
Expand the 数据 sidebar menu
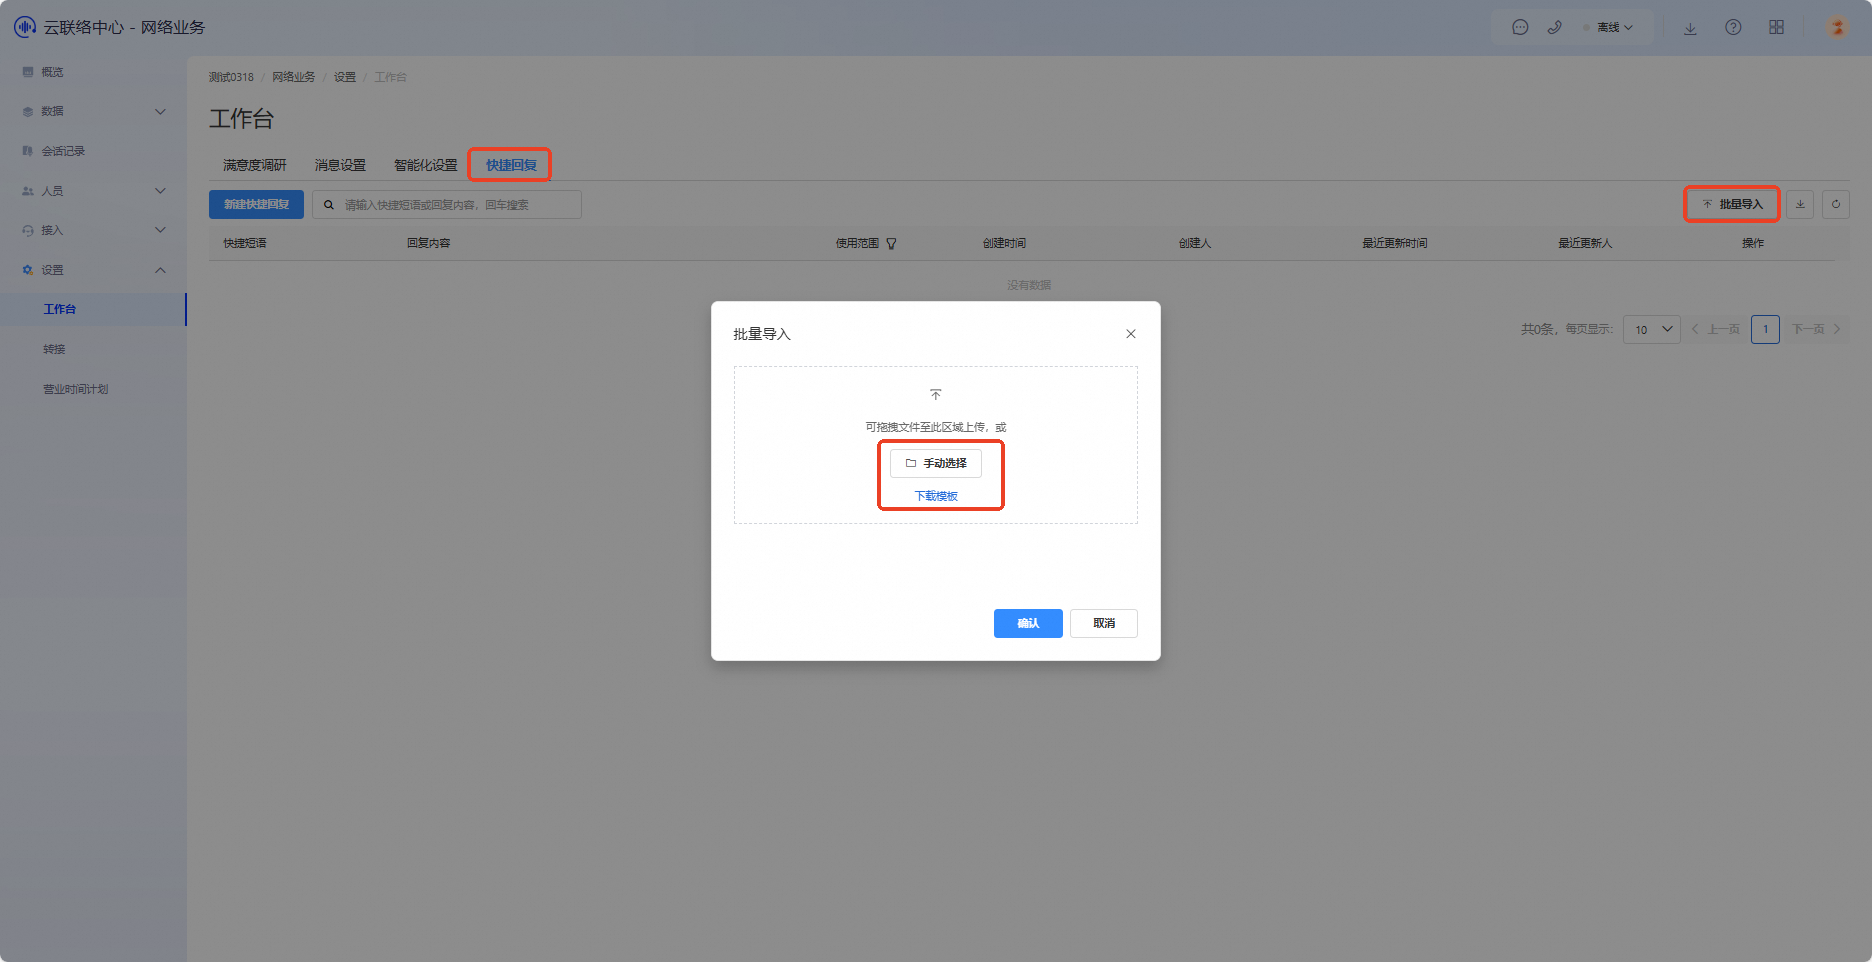[93, 111]
